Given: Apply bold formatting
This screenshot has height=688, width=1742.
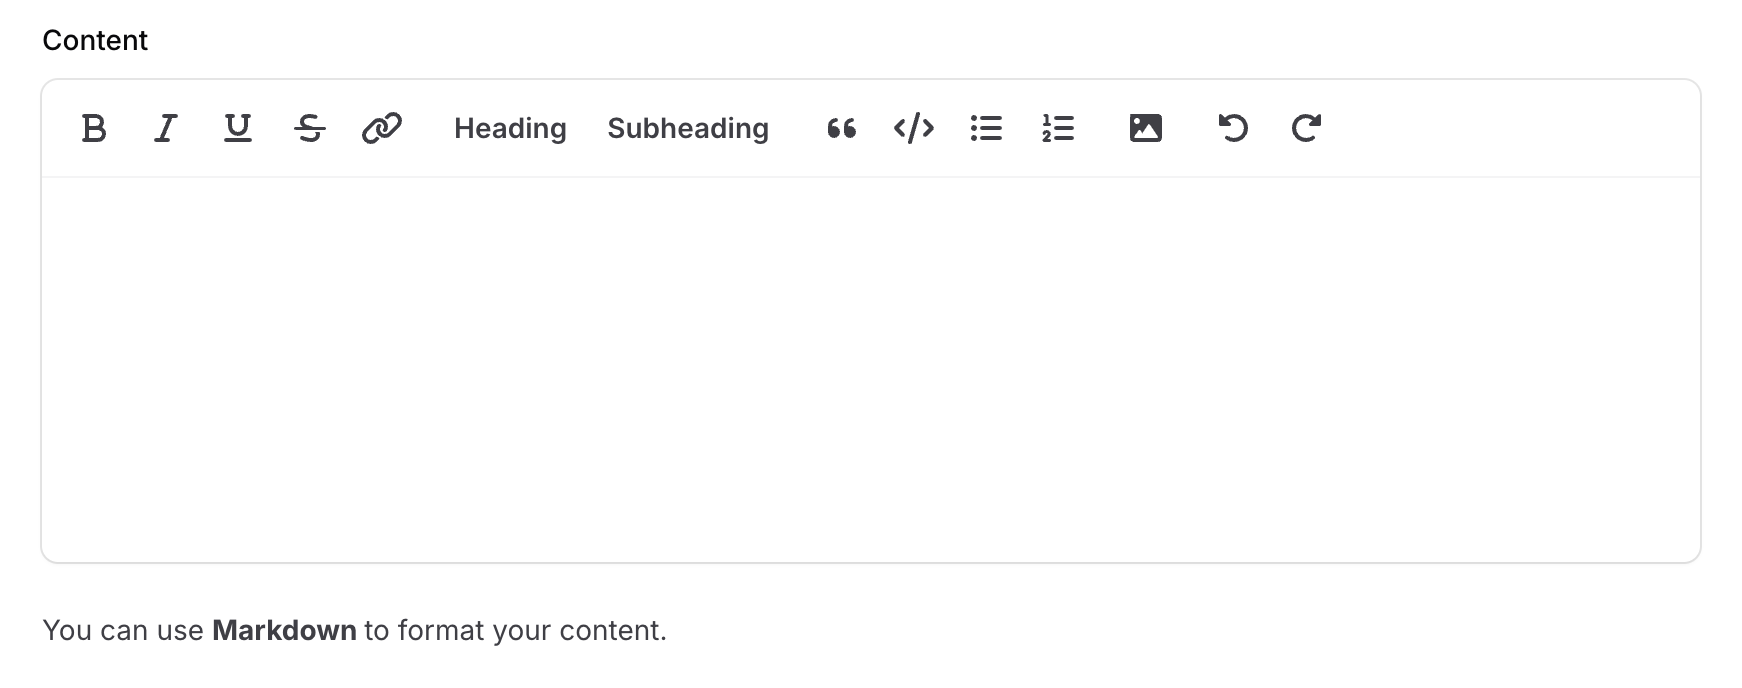Looking at the screenshot, I should (95, 128).
